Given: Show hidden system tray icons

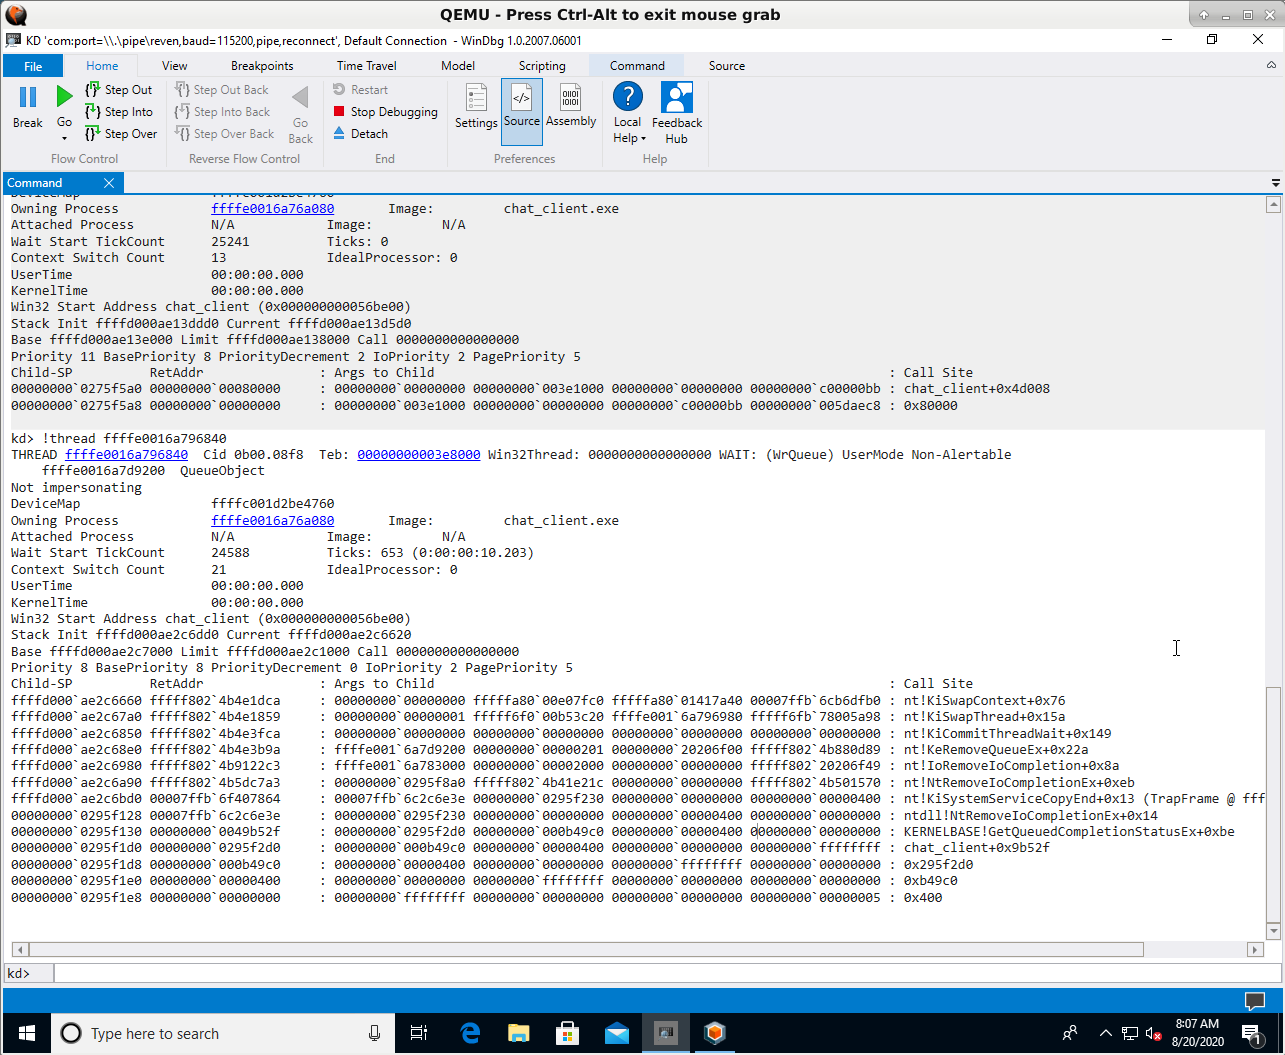Looking at the screenshot, I should [1105, 1033].
